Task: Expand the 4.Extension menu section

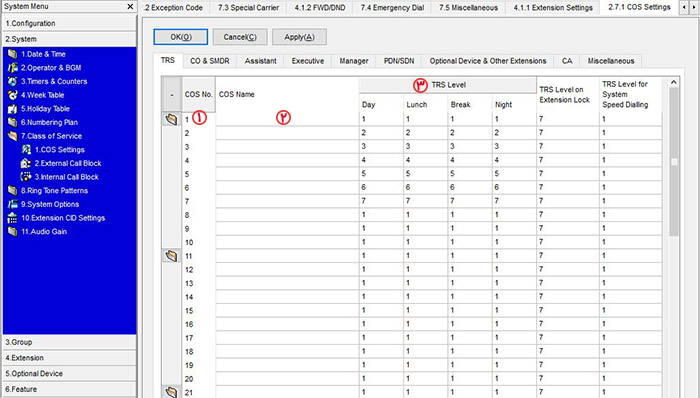Action: [69, 358]
